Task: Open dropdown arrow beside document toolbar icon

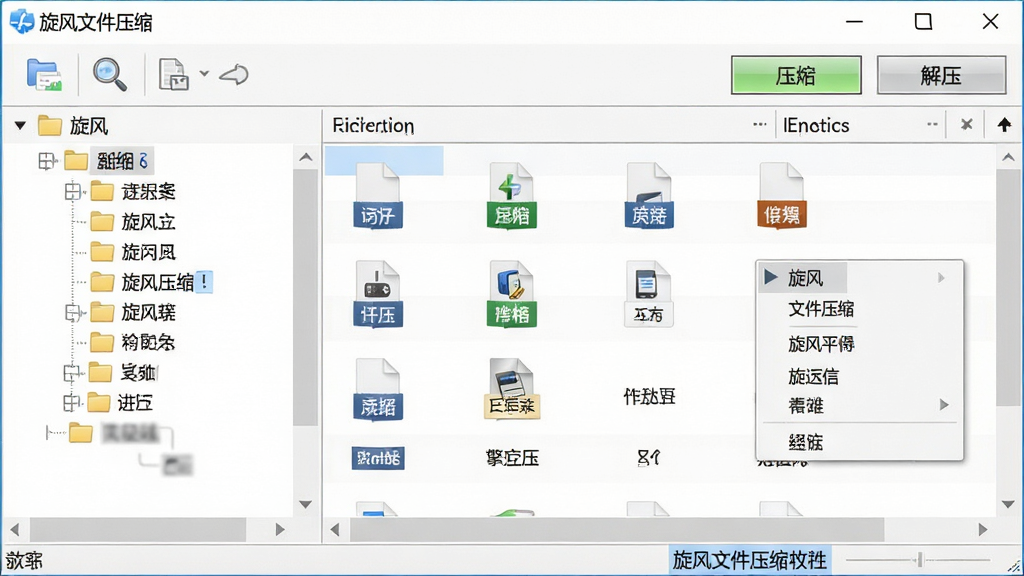Action: 204,74
